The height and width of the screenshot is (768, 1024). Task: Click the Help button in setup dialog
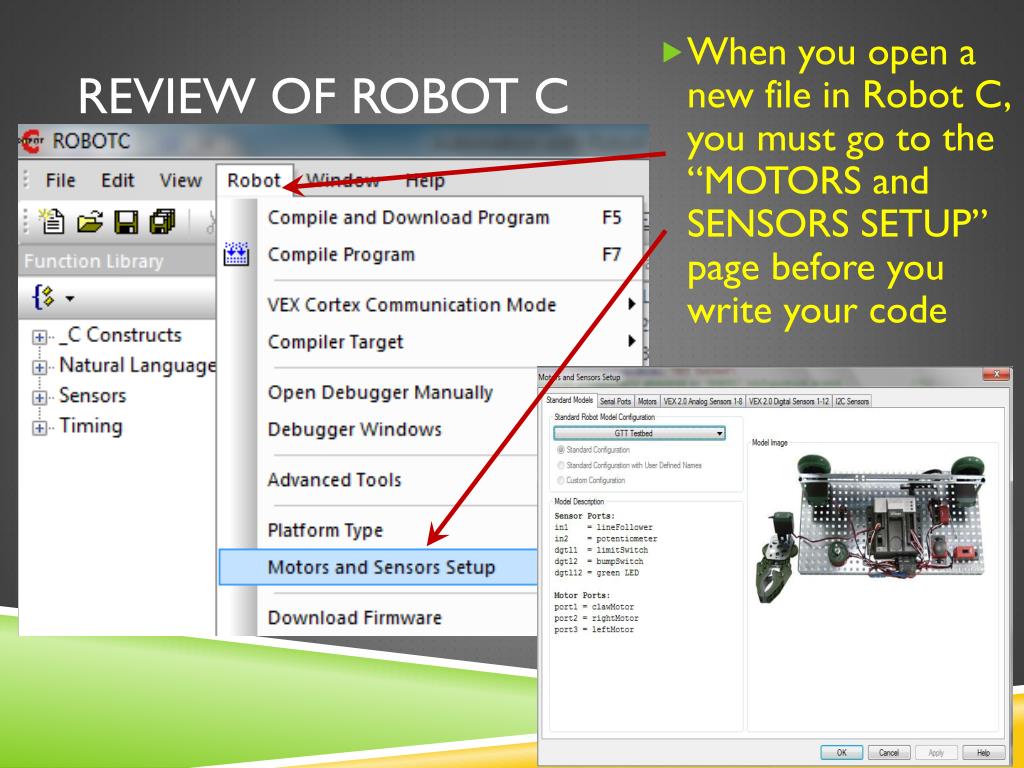click(x=984, y=752)
